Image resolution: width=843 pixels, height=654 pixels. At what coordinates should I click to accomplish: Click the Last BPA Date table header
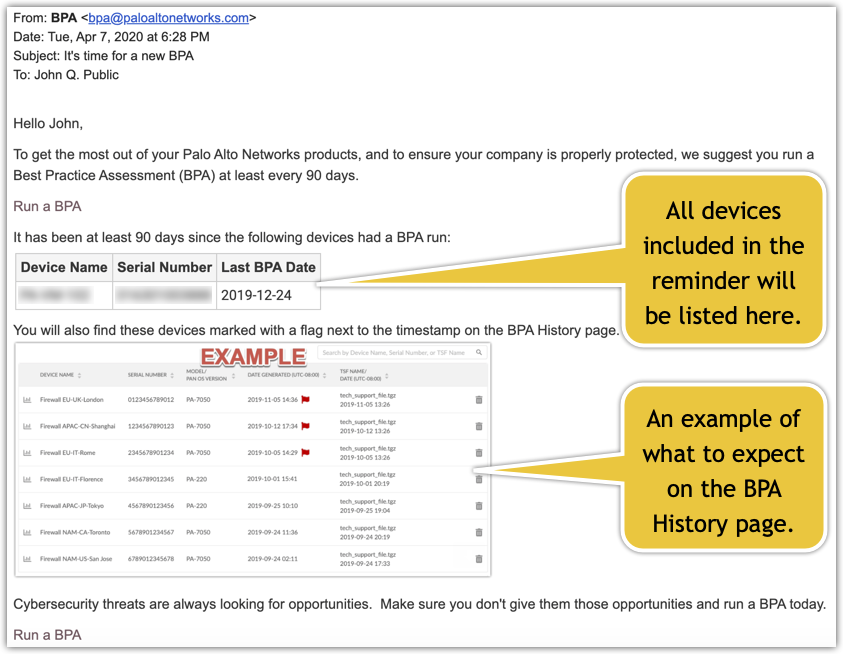(x=268, y=267)
